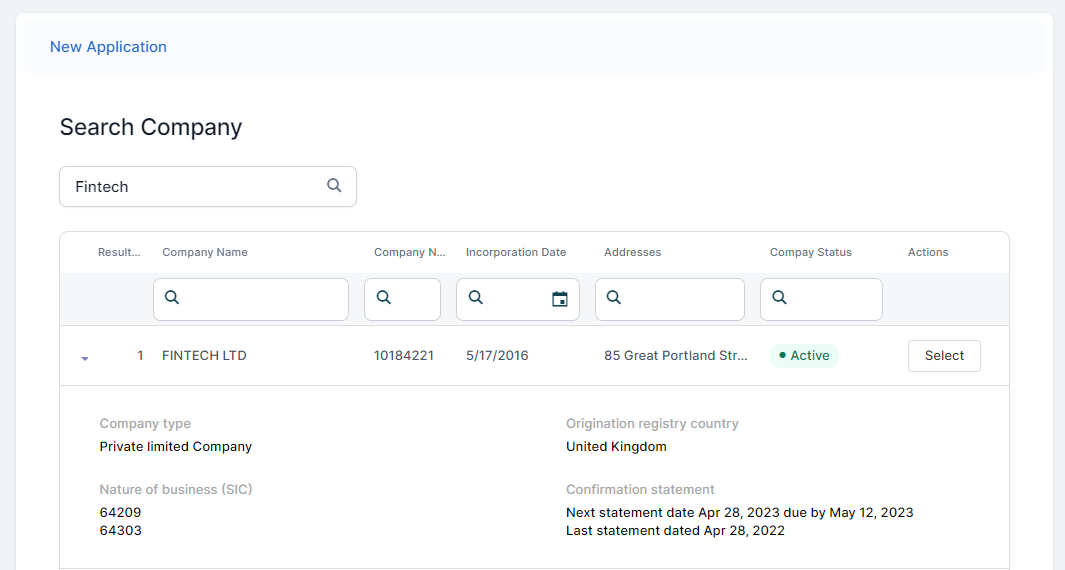Sort by Addresses column header
Viewport: 1065px width, 570px height.
(x=632, y=252)
